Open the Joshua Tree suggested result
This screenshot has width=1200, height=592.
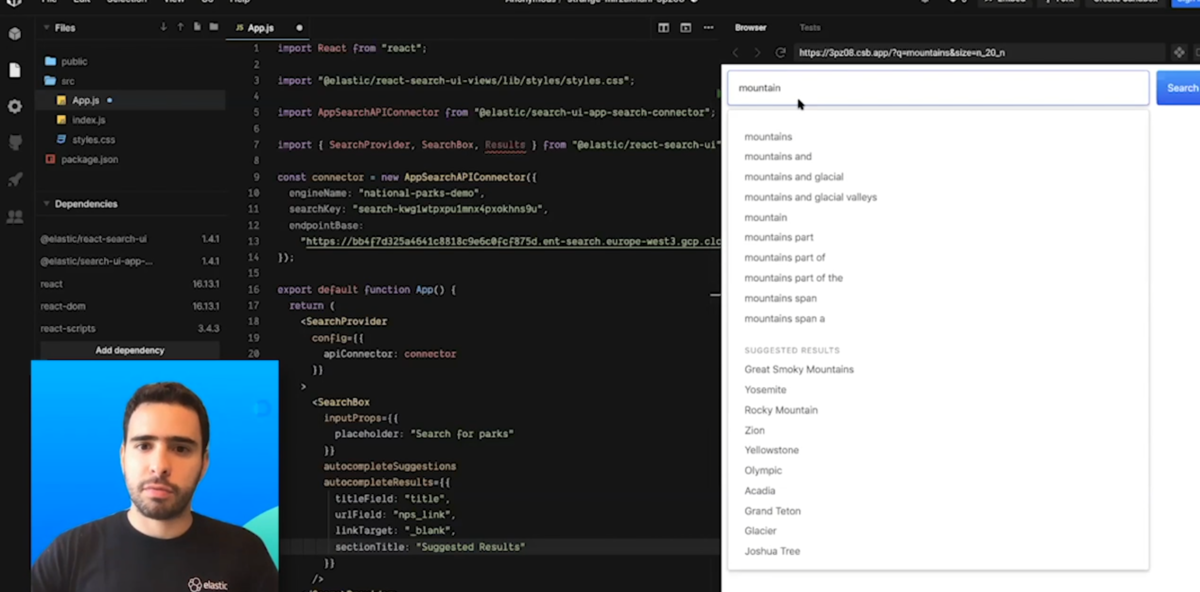pyautogui.click(x=772, y=551)
